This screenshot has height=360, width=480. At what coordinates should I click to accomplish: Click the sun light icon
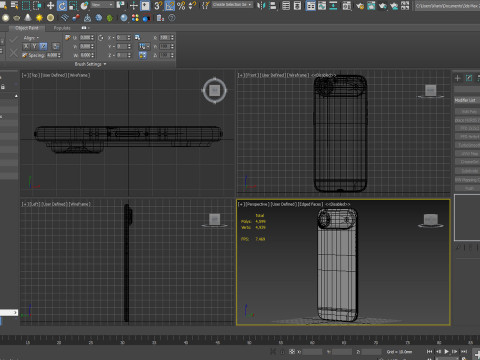(x=39, y=18)
